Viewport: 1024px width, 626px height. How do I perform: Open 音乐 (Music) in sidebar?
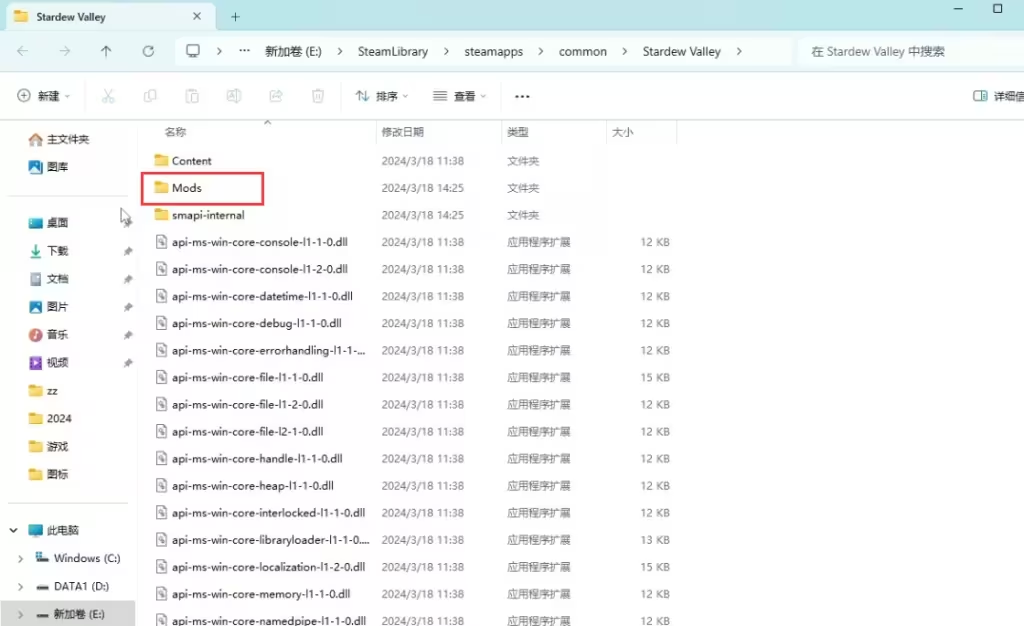(x=48, y=335)
